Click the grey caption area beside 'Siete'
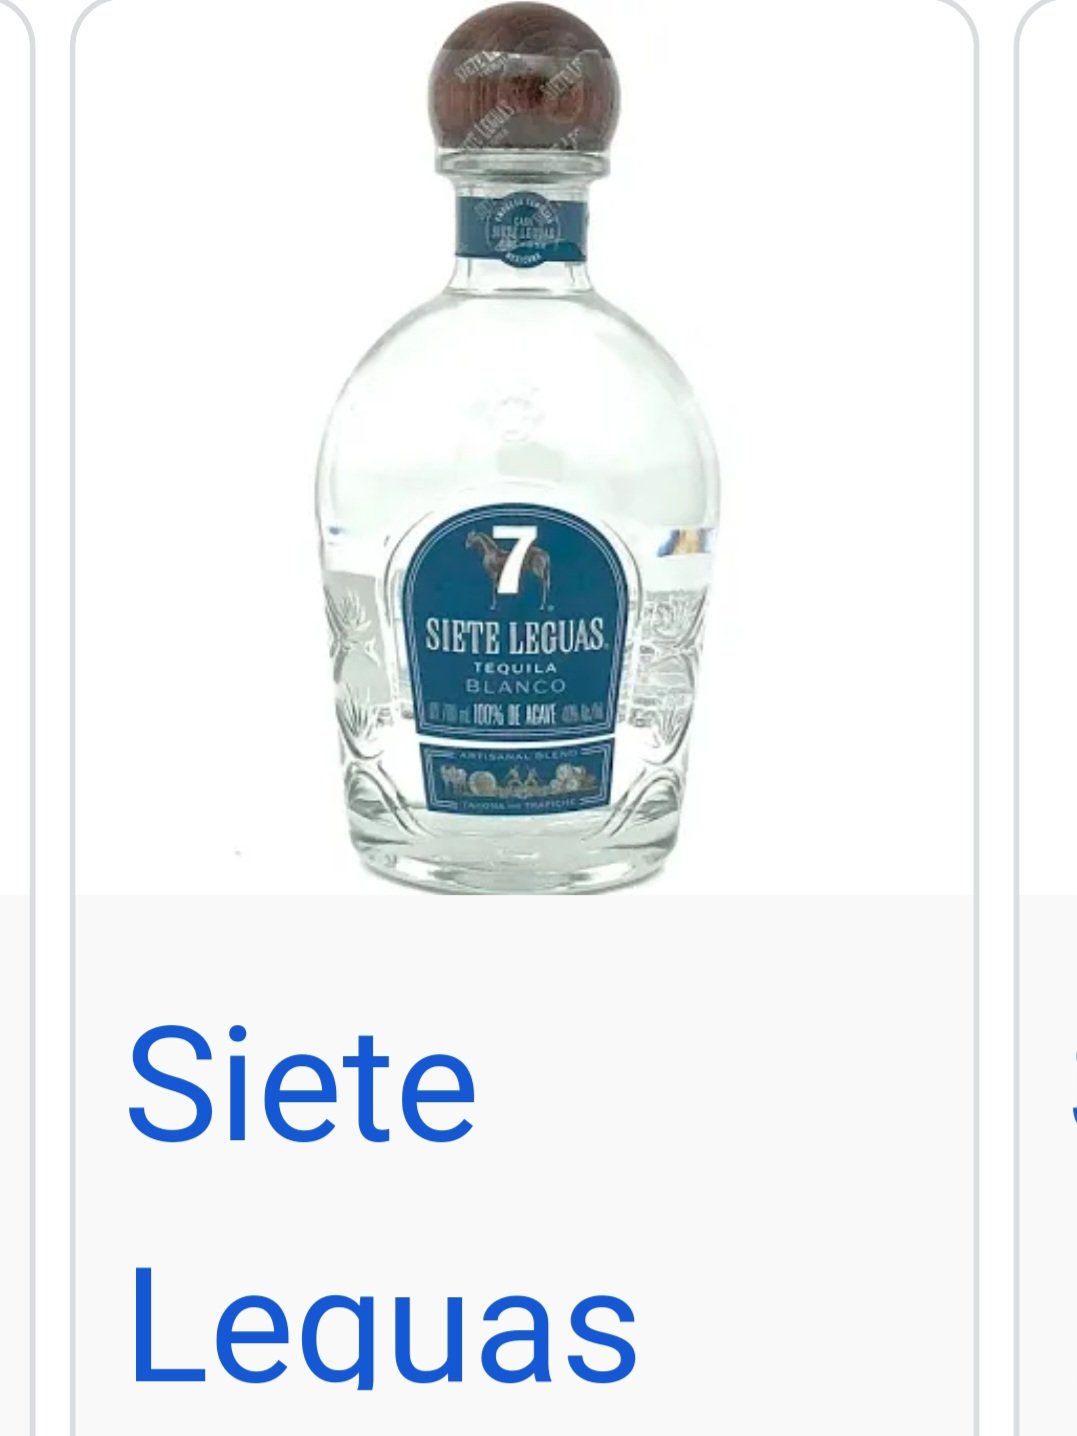Screen dimensions: 1077x1436 click(720, 1085)
